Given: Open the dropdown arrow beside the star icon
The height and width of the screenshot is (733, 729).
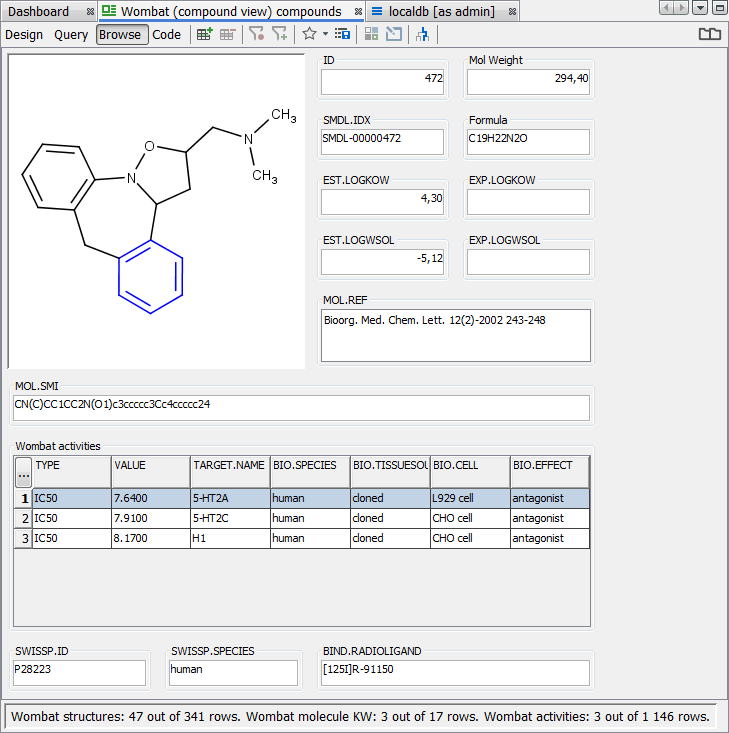Looking at the screenshot, I should click(325, 34).
